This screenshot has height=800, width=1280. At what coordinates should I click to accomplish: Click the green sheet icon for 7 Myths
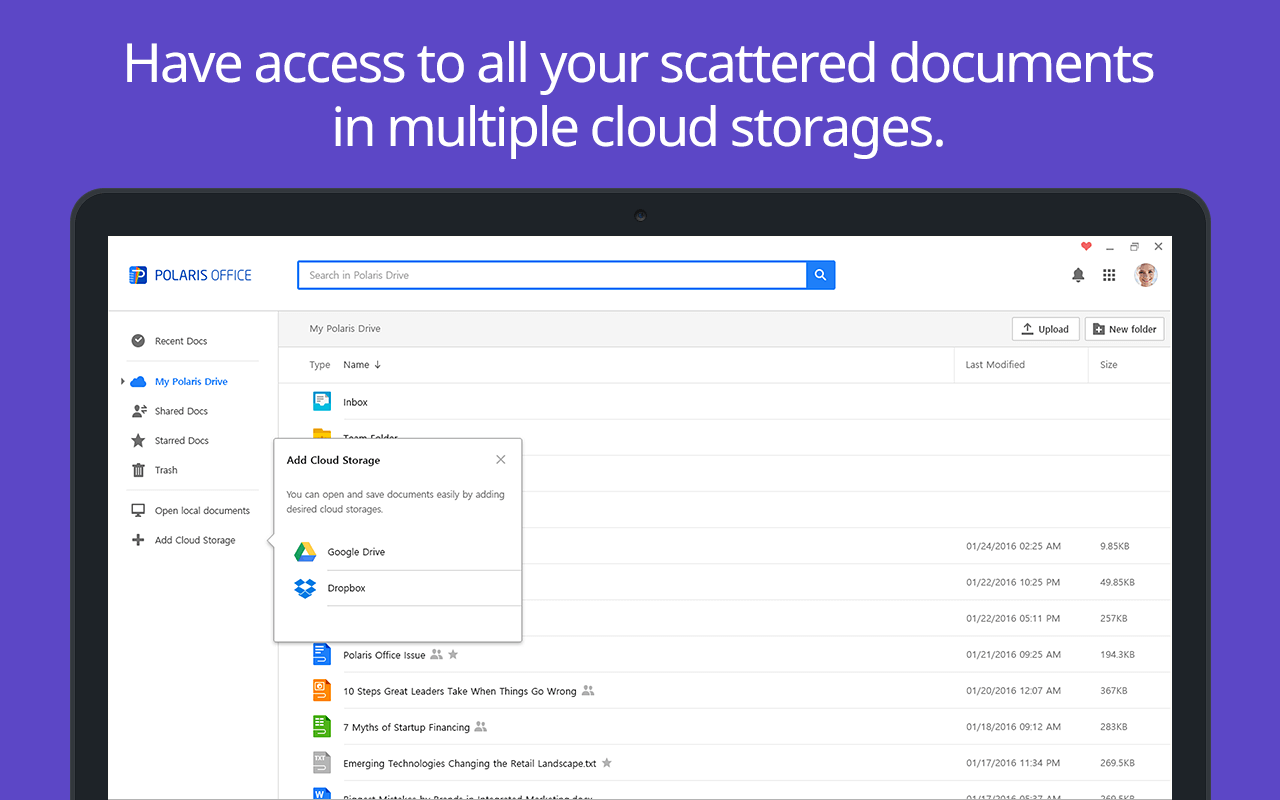tap(321, 726)
